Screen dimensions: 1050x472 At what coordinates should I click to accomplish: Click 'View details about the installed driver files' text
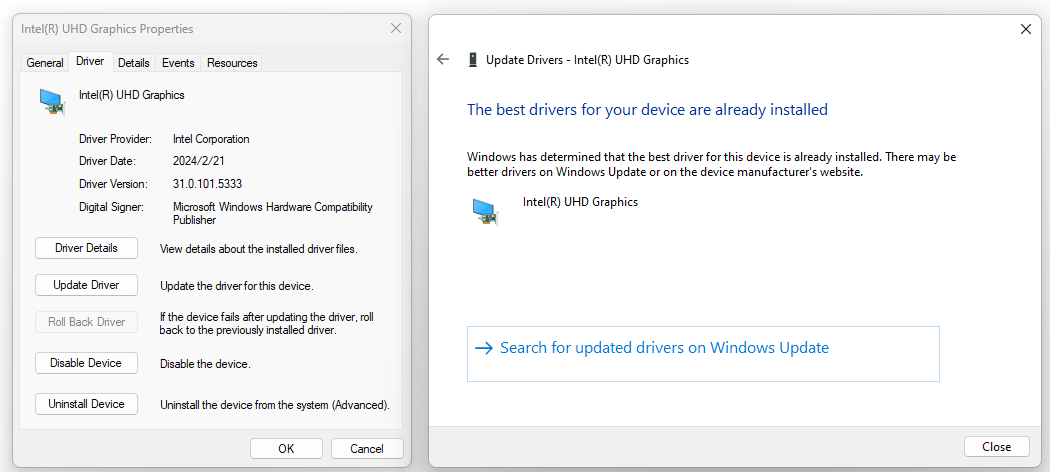coord(258,249)
